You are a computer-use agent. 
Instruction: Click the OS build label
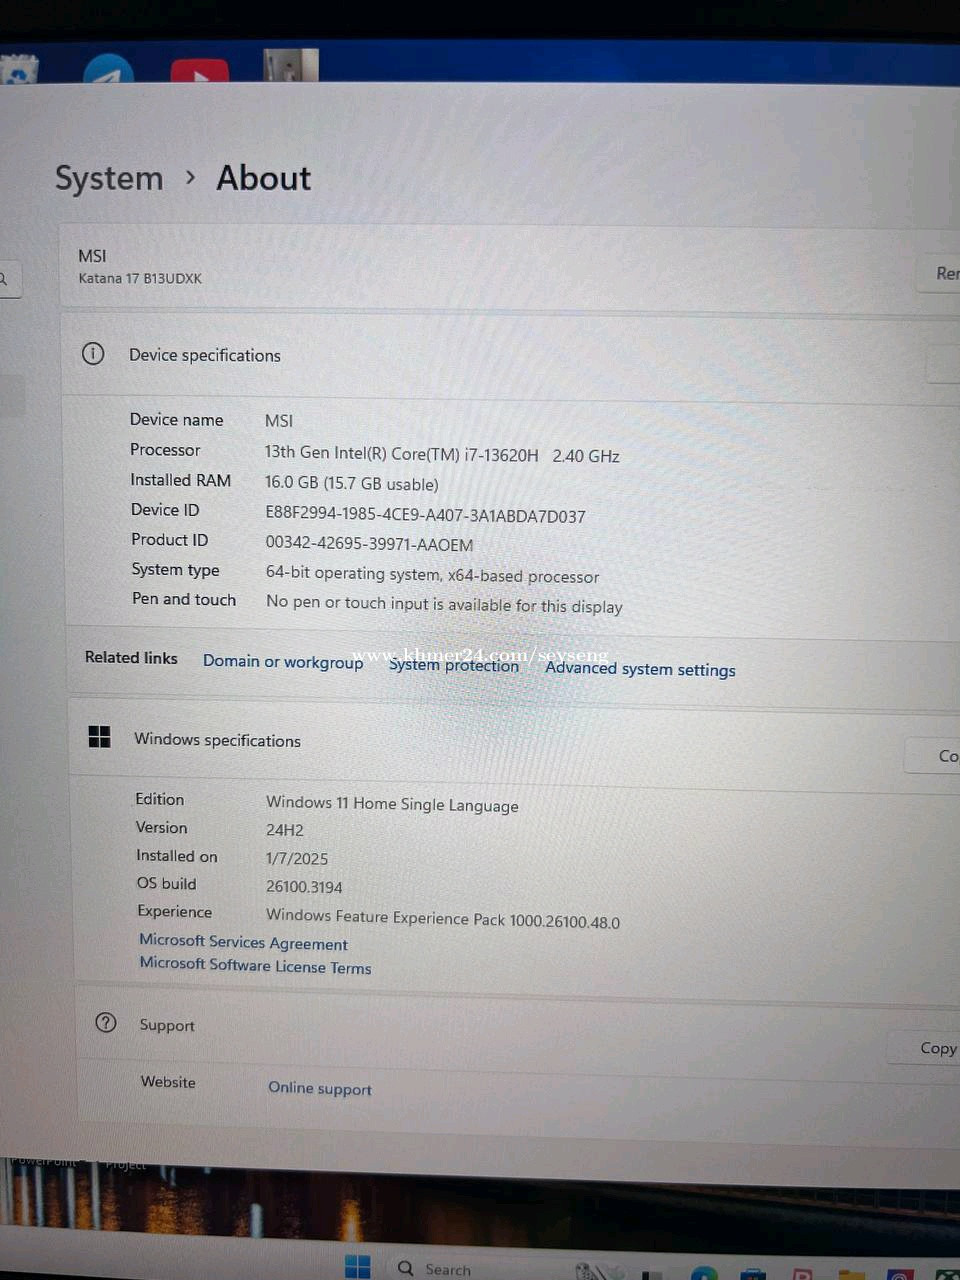166,883
